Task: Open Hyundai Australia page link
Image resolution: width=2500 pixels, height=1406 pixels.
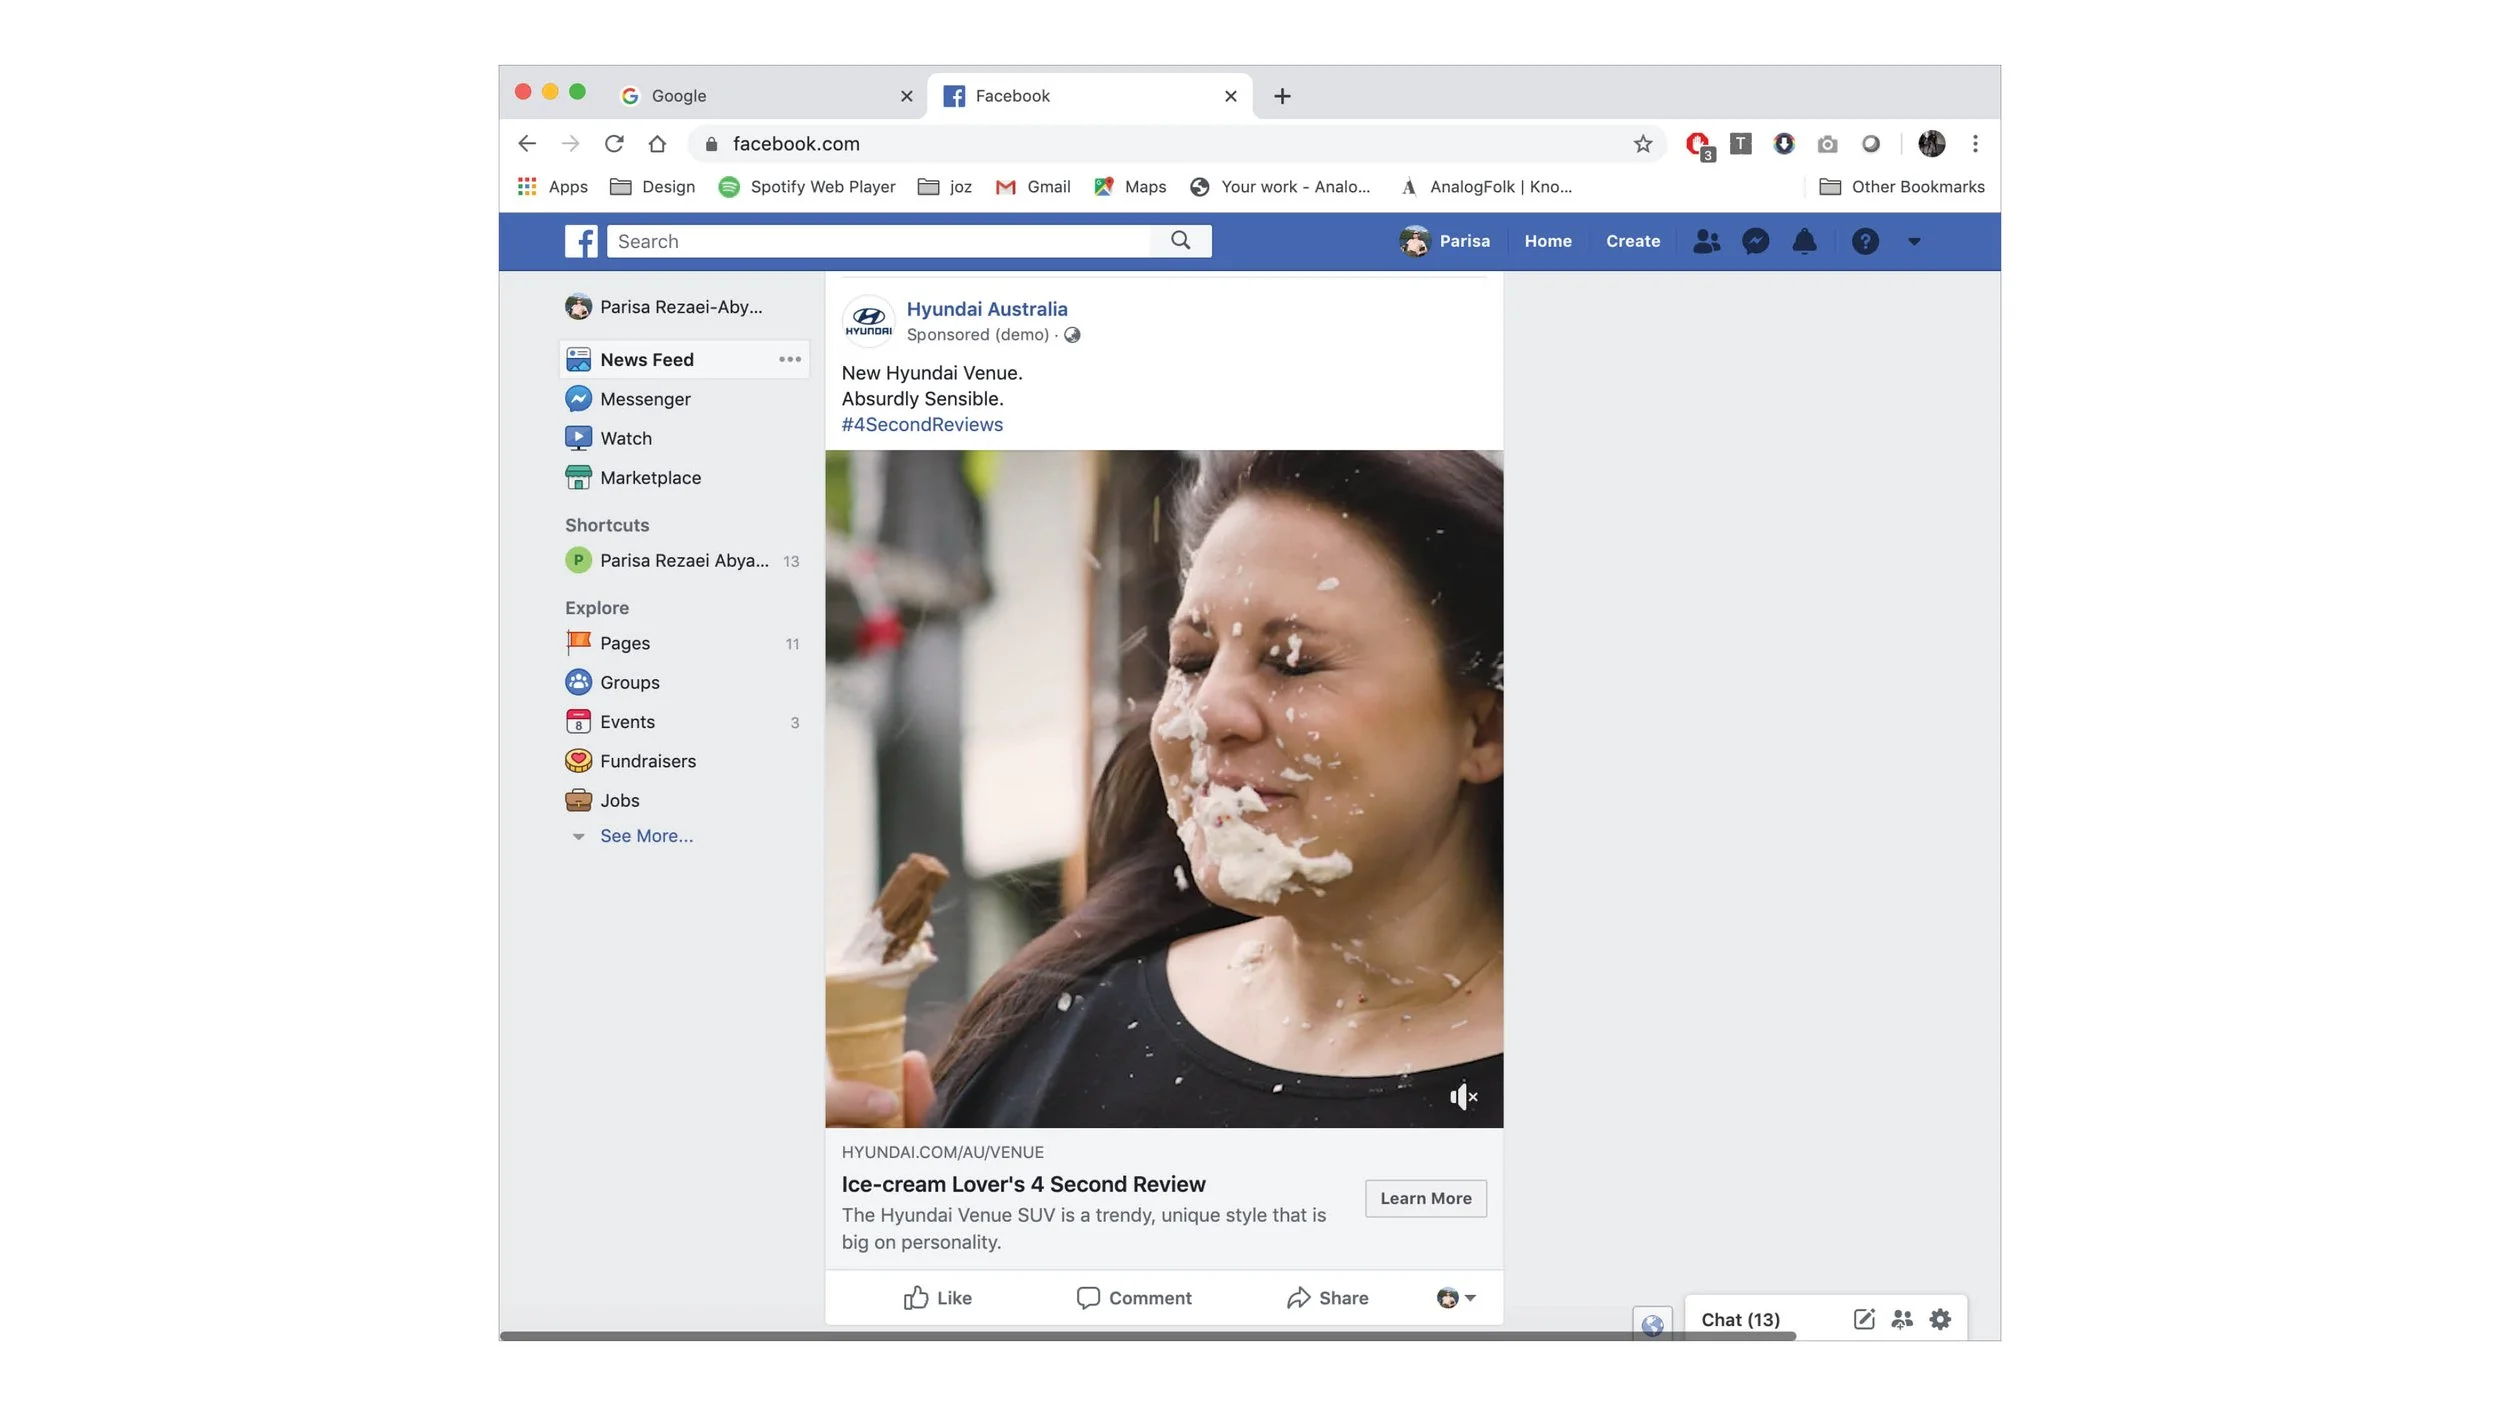Action: [987, 309]
